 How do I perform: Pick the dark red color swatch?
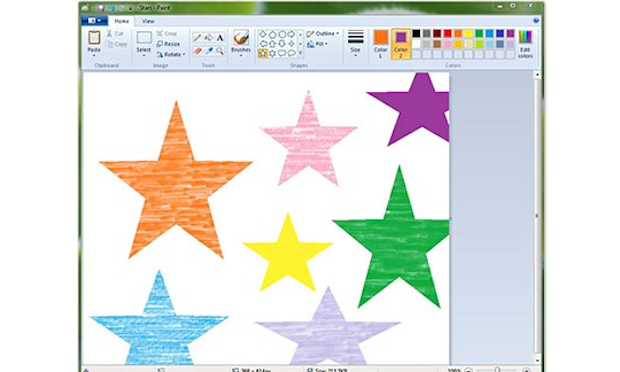(437, 33)
